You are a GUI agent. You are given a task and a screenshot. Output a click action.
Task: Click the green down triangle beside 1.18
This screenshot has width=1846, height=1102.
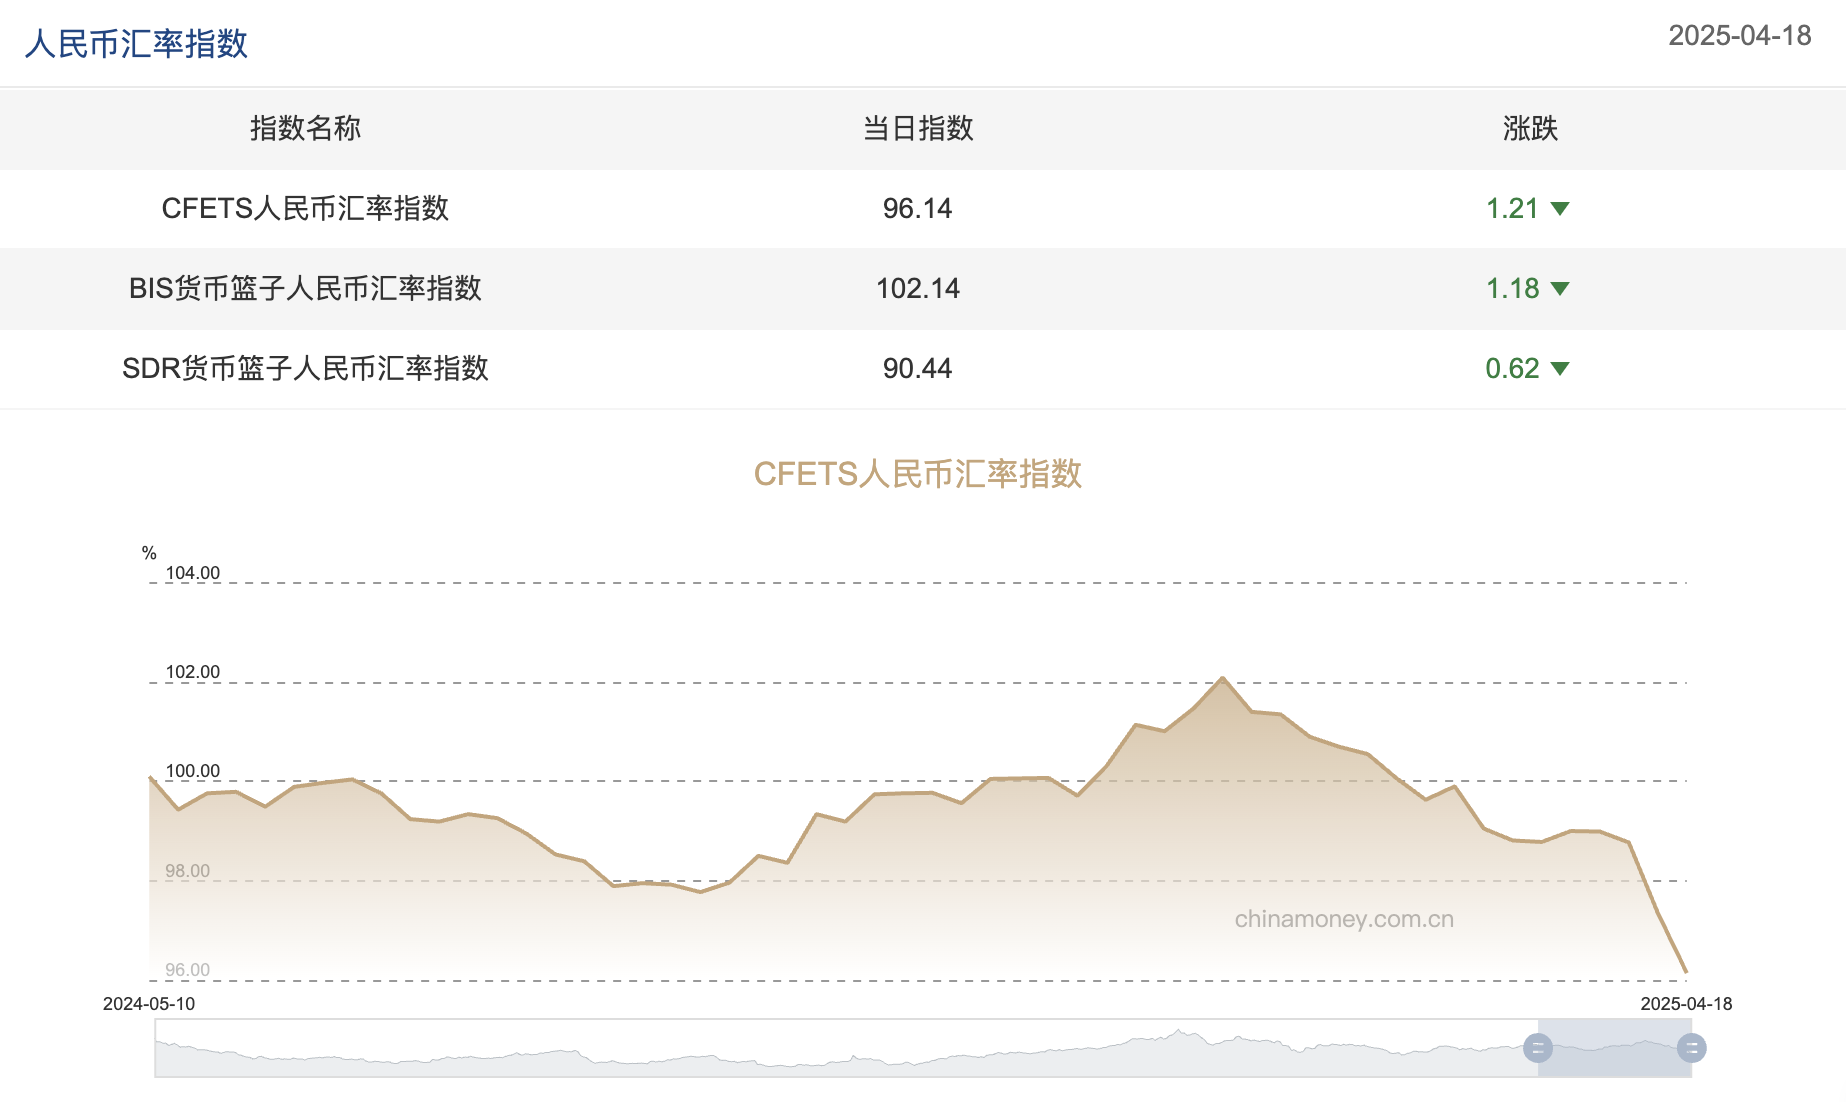1559,289
